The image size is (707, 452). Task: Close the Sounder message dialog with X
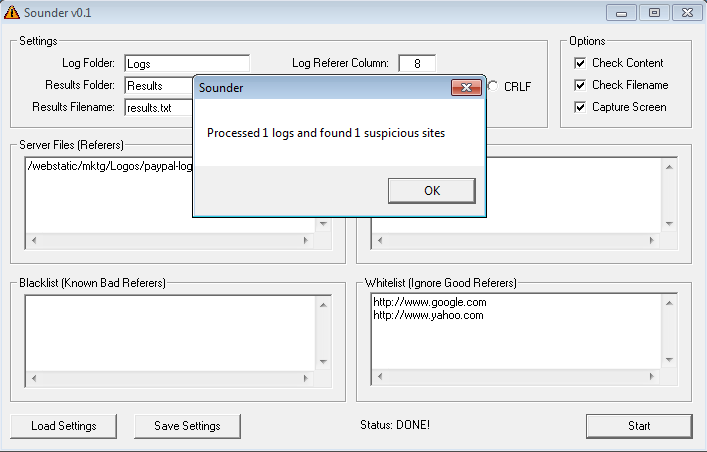pos(466,87)
